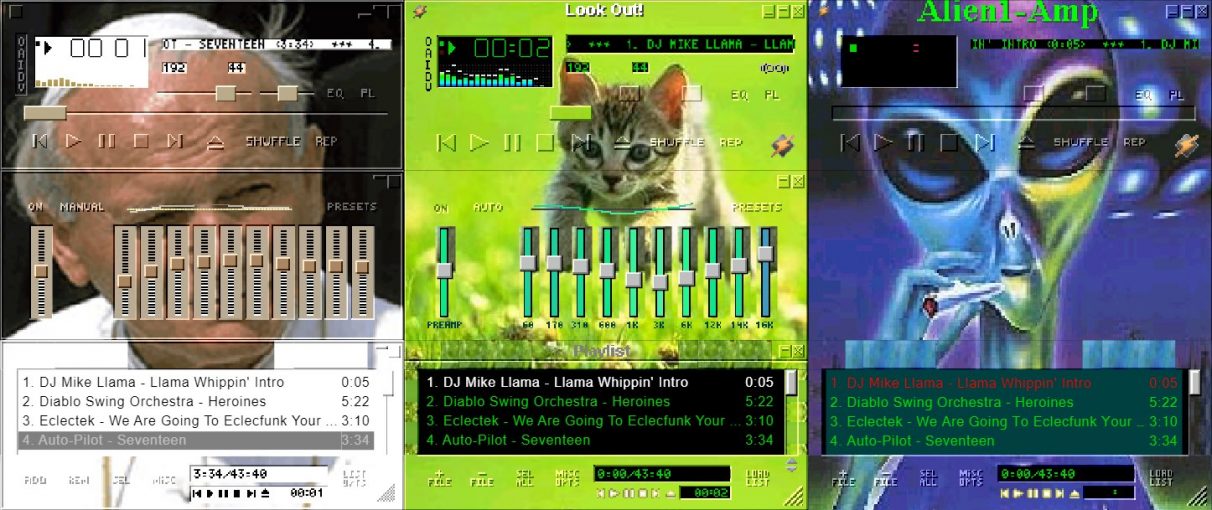
Task: Click Previous track in the Alien1-Amp player
Action: (x=850, y=142)
